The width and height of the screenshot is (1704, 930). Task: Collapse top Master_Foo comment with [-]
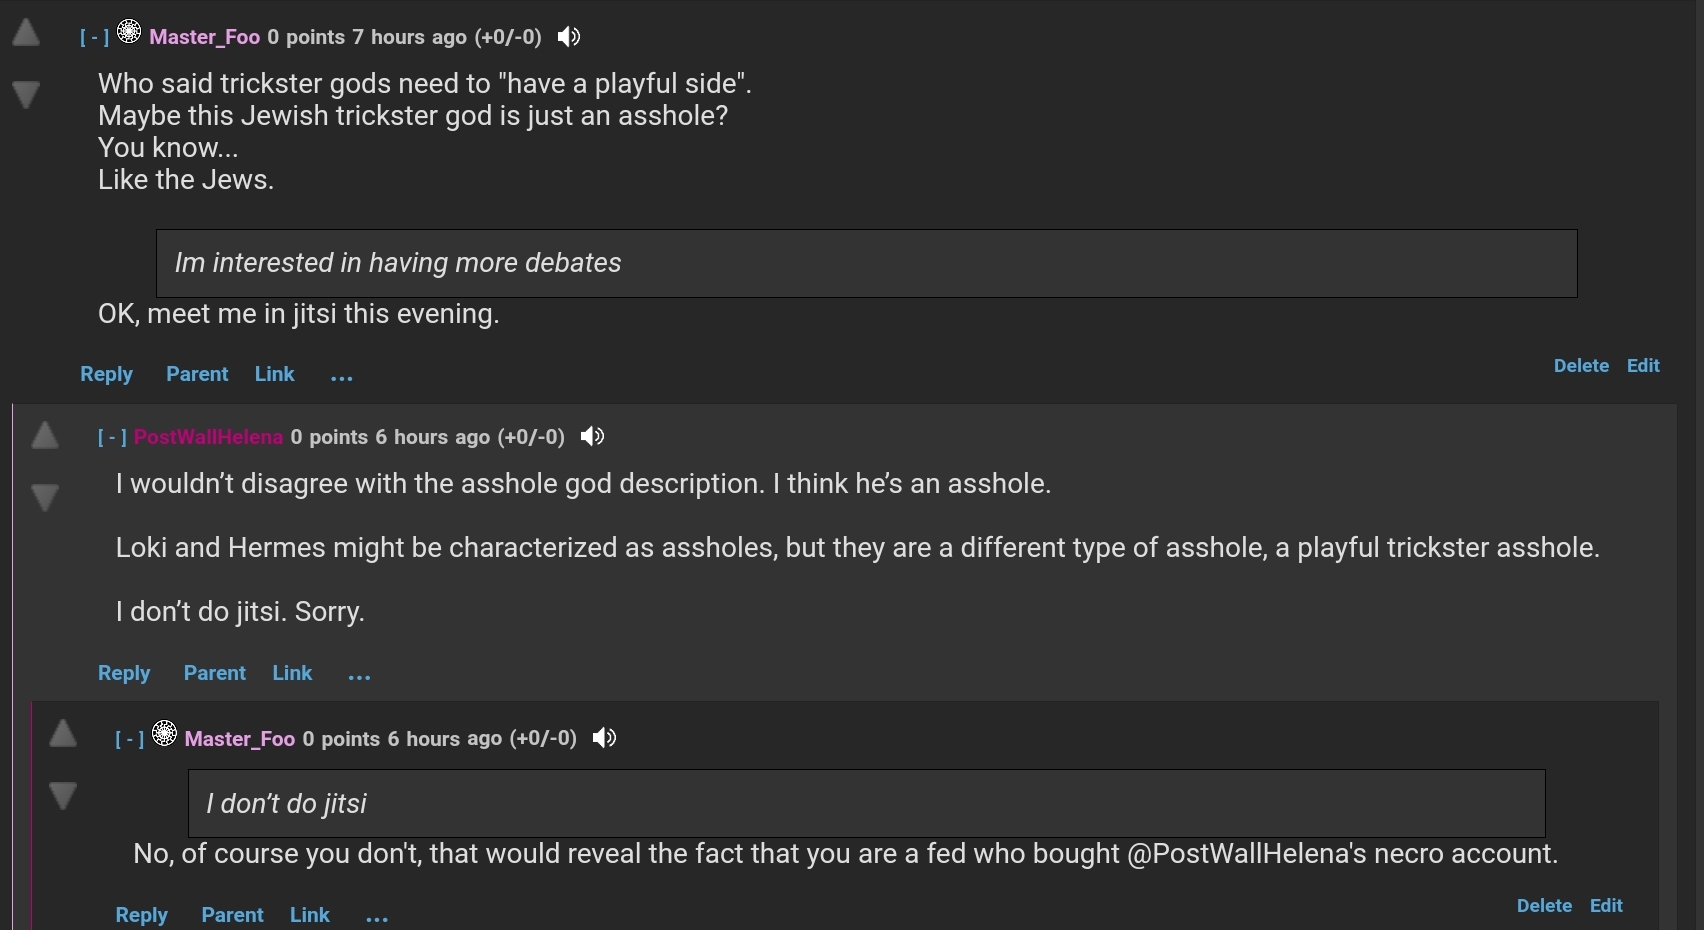[x=94, y=37]
